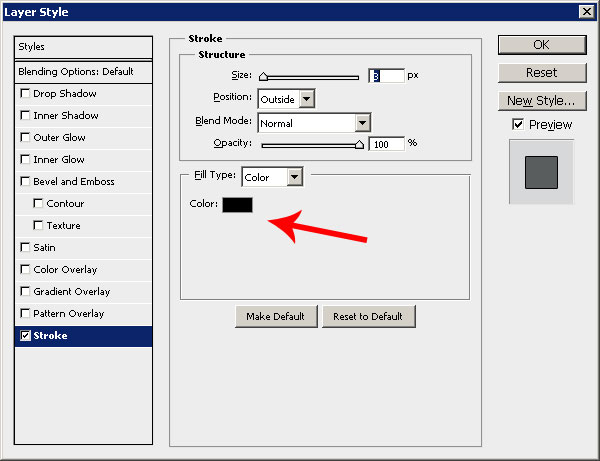
Task: Click the Make Default button
Action: click(x=276, y=316)
